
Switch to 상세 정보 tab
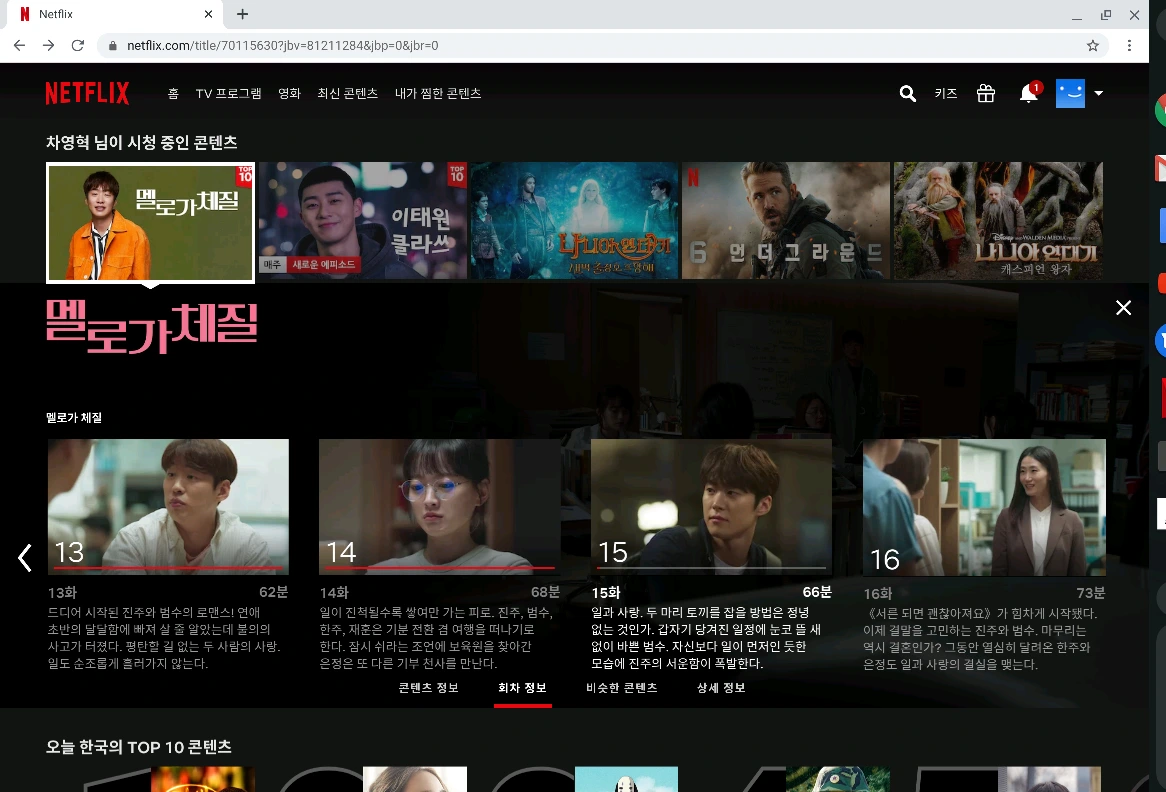click(721, 688)
